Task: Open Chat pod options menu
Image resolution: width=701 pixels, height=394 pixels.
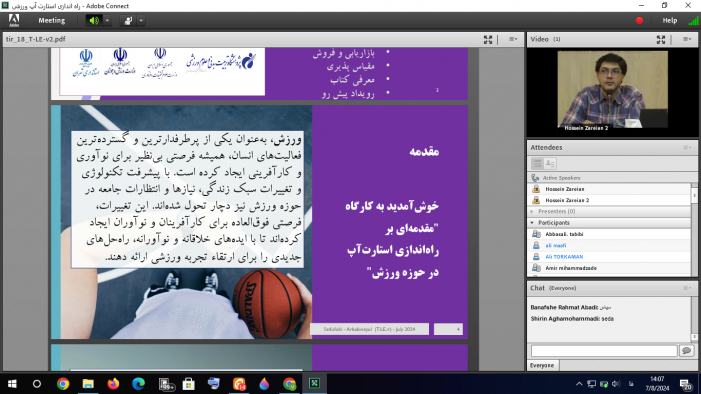Action: tap(688, 288)
